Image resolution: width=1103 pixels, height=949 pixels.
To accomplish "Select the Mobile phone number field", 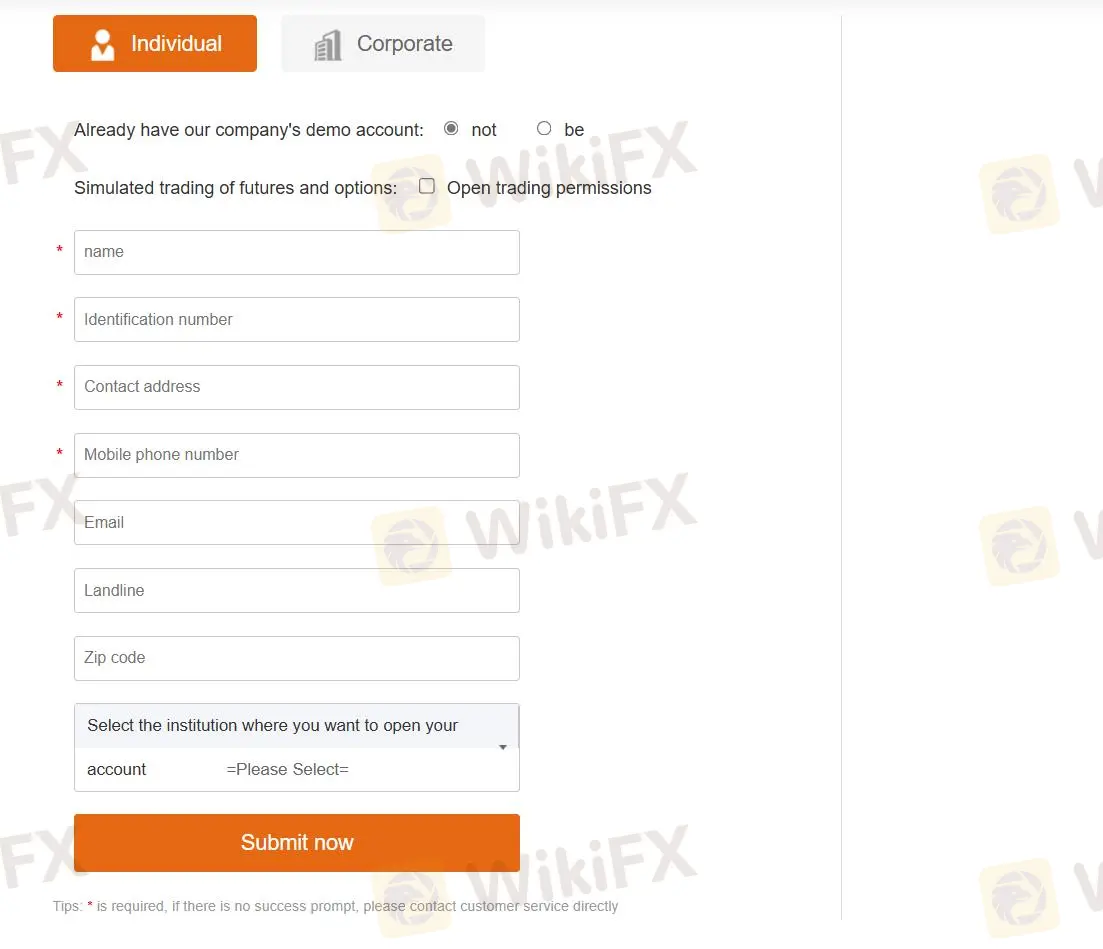I will click(x=297, y=455).
